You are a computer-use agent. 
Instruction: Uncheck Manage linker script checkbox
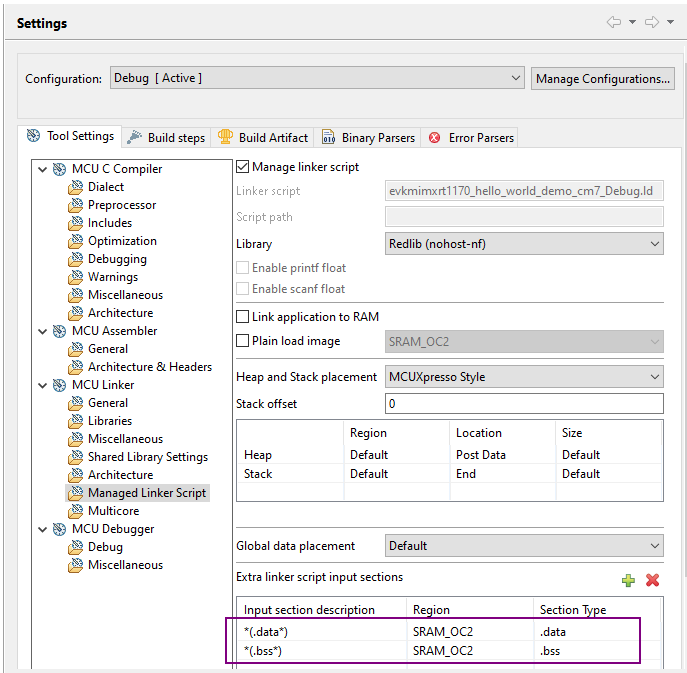pyautogui.click(x=242, y=166)
